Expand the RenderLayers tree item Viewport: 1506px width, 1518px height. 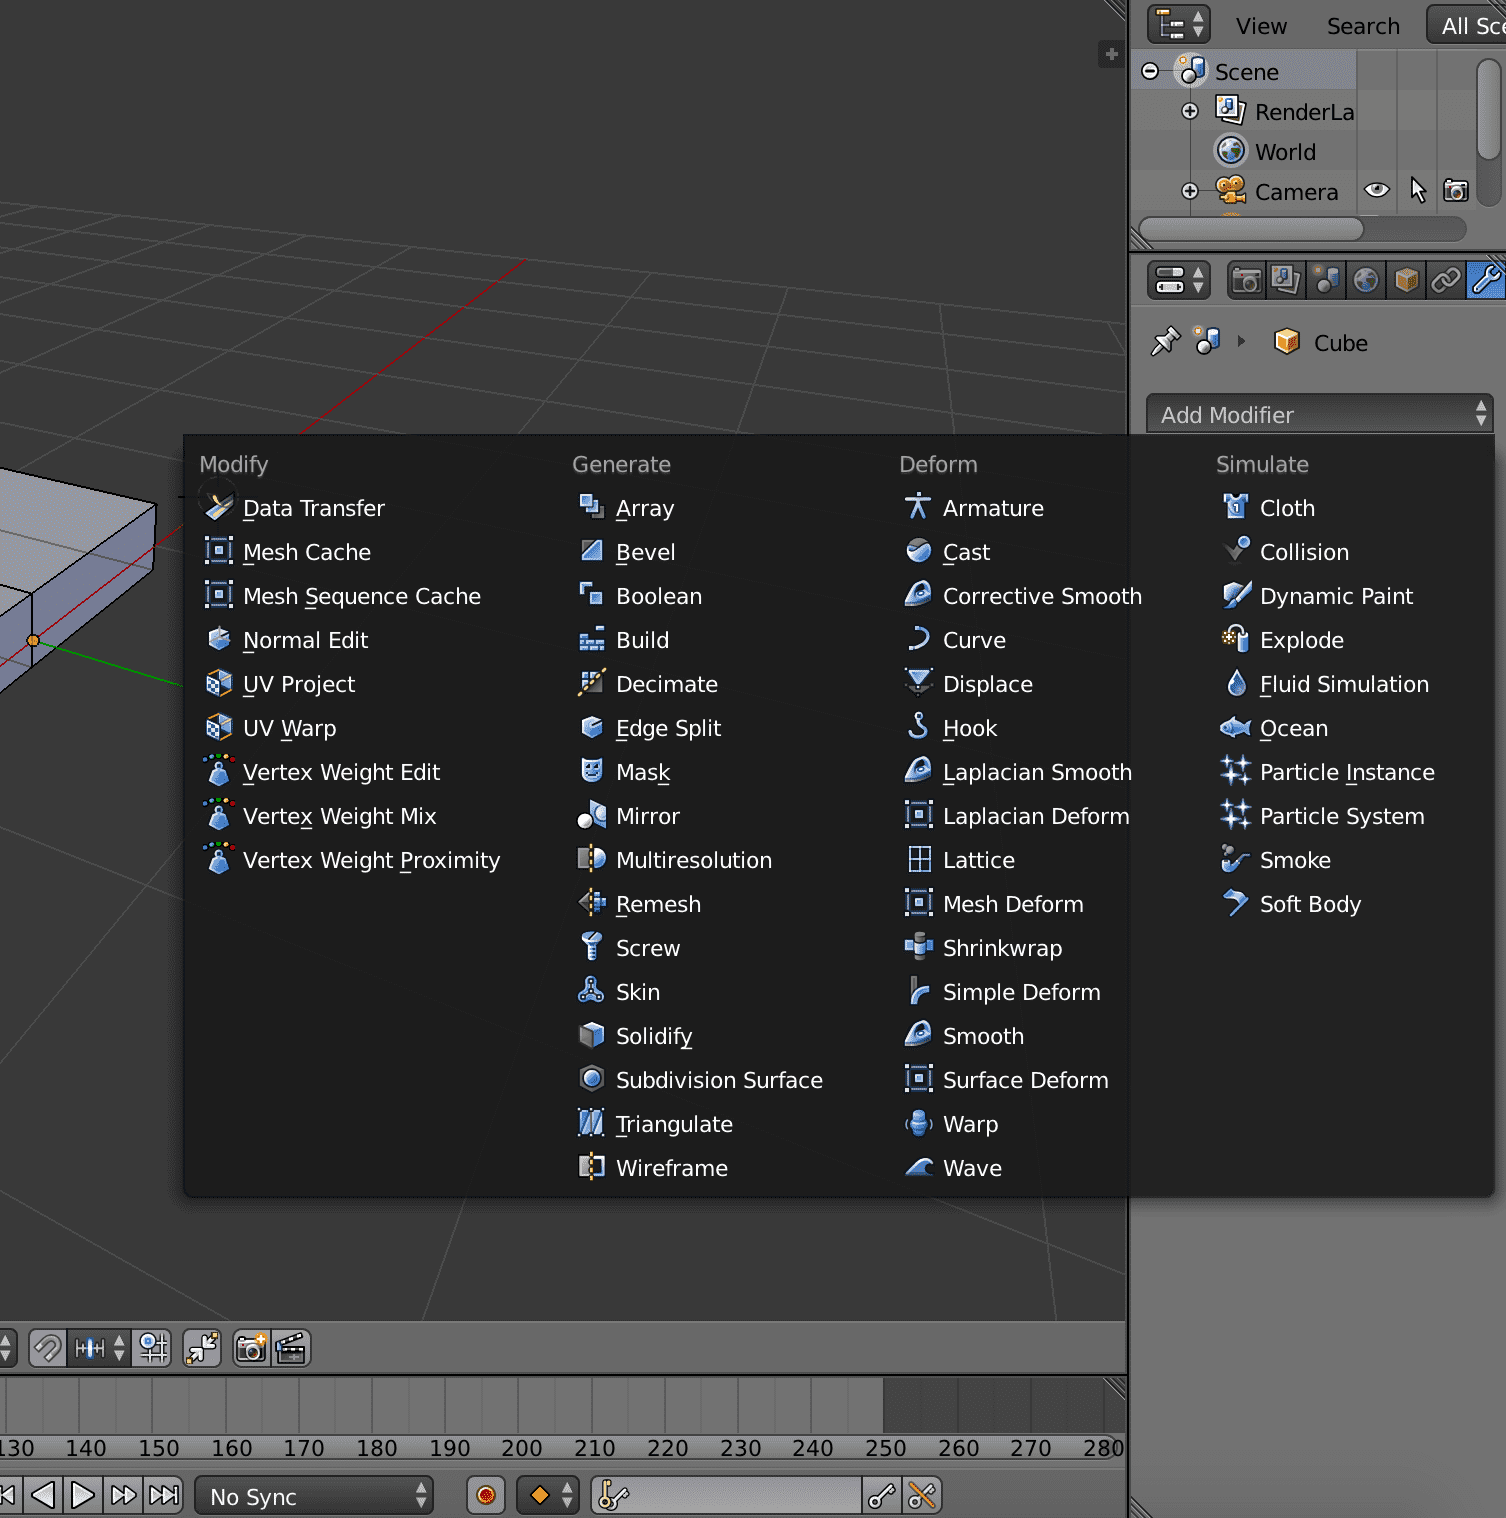pyautogui.click(x=1189, y=111)
